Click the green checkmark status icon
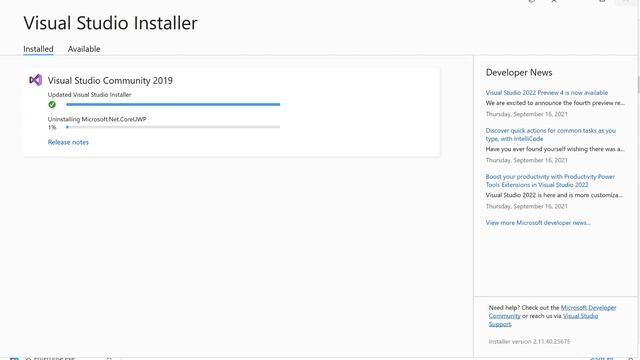This screenshot has width=640, height=360. click(52, 104)
